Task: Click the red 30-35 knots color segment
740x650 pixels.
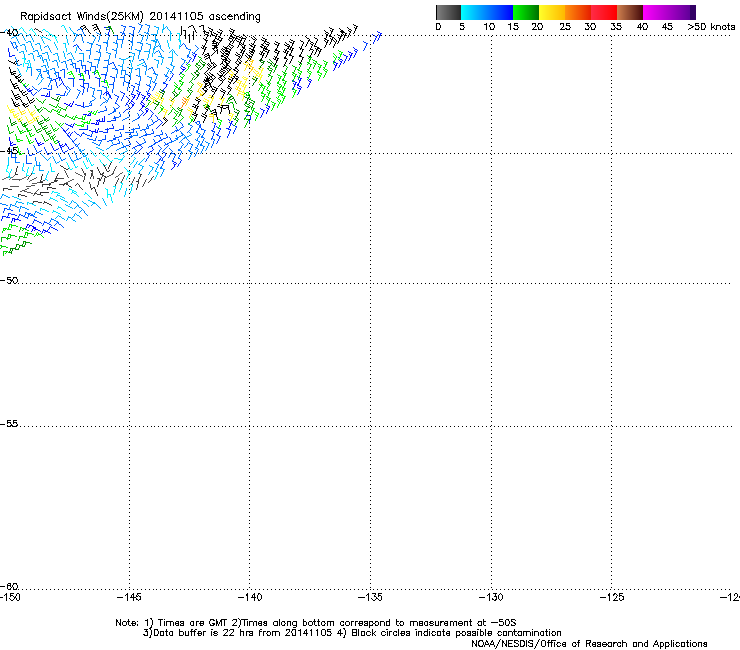Action: coord(604,12)
